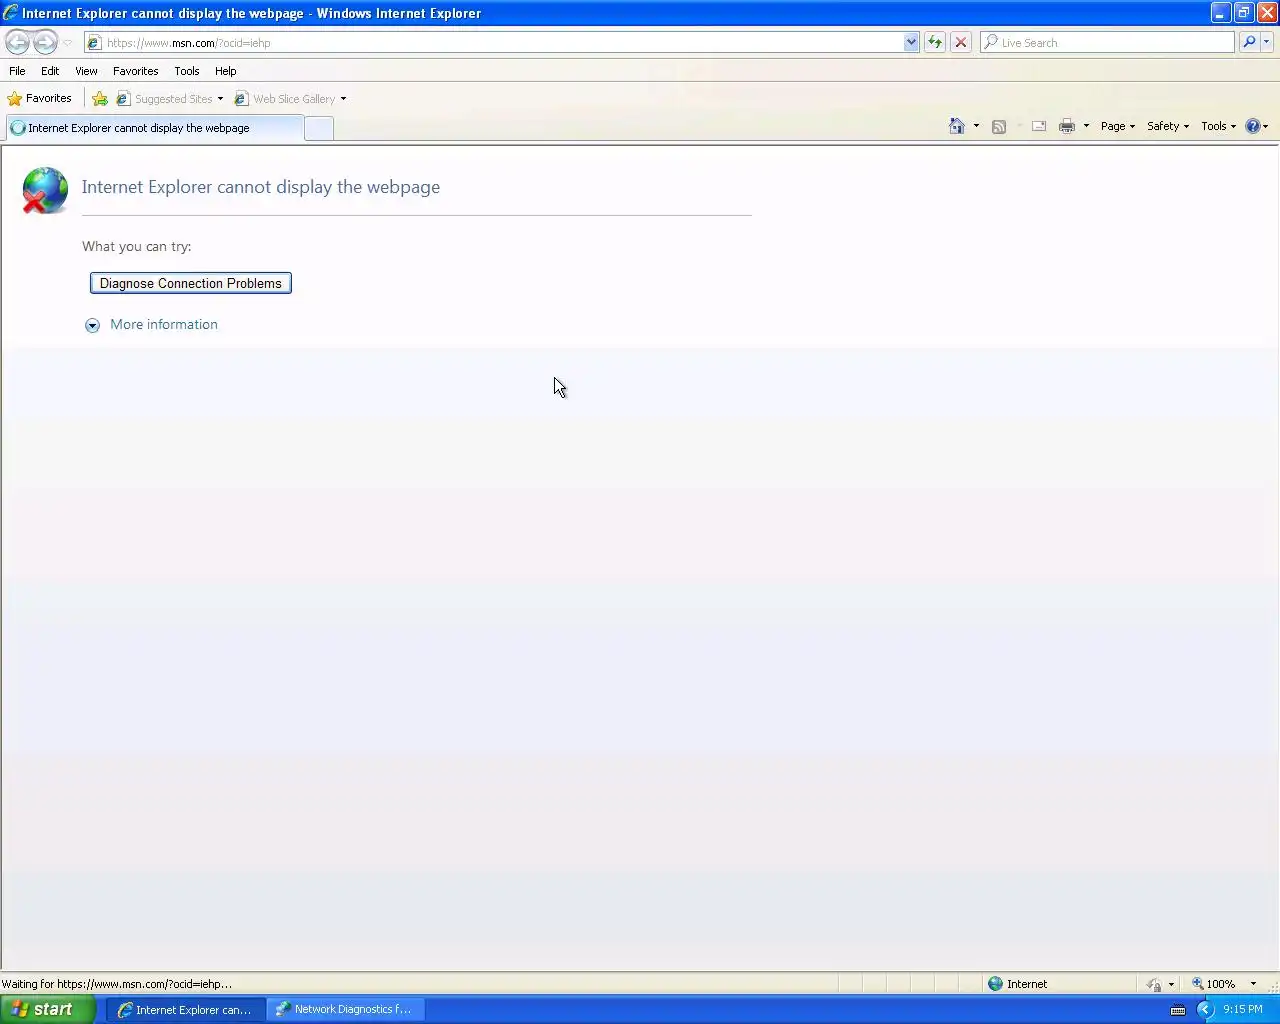Click the RSS Feeds icon
This screenshot has width=1280, height=1024.
point(998,126)
